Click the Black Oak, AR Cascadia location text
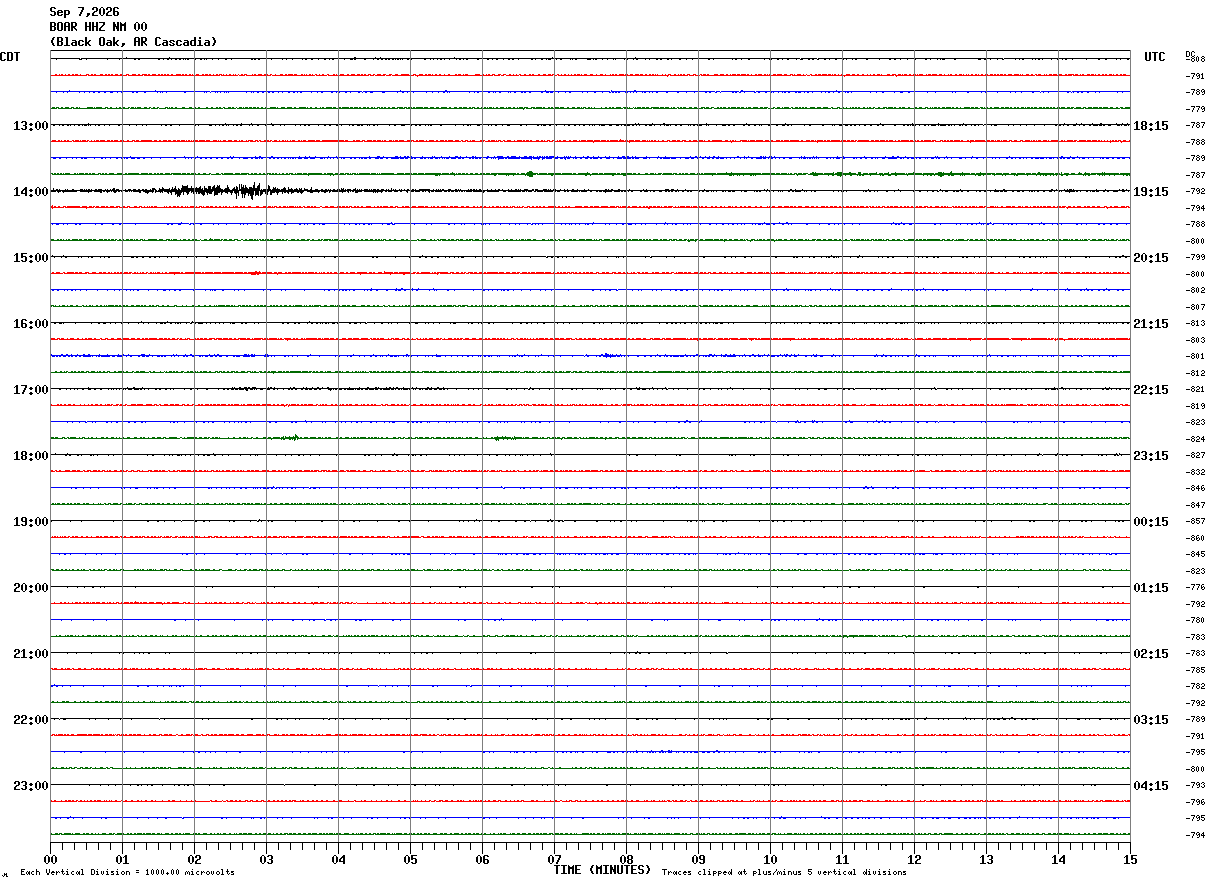 tap(133, 42)
